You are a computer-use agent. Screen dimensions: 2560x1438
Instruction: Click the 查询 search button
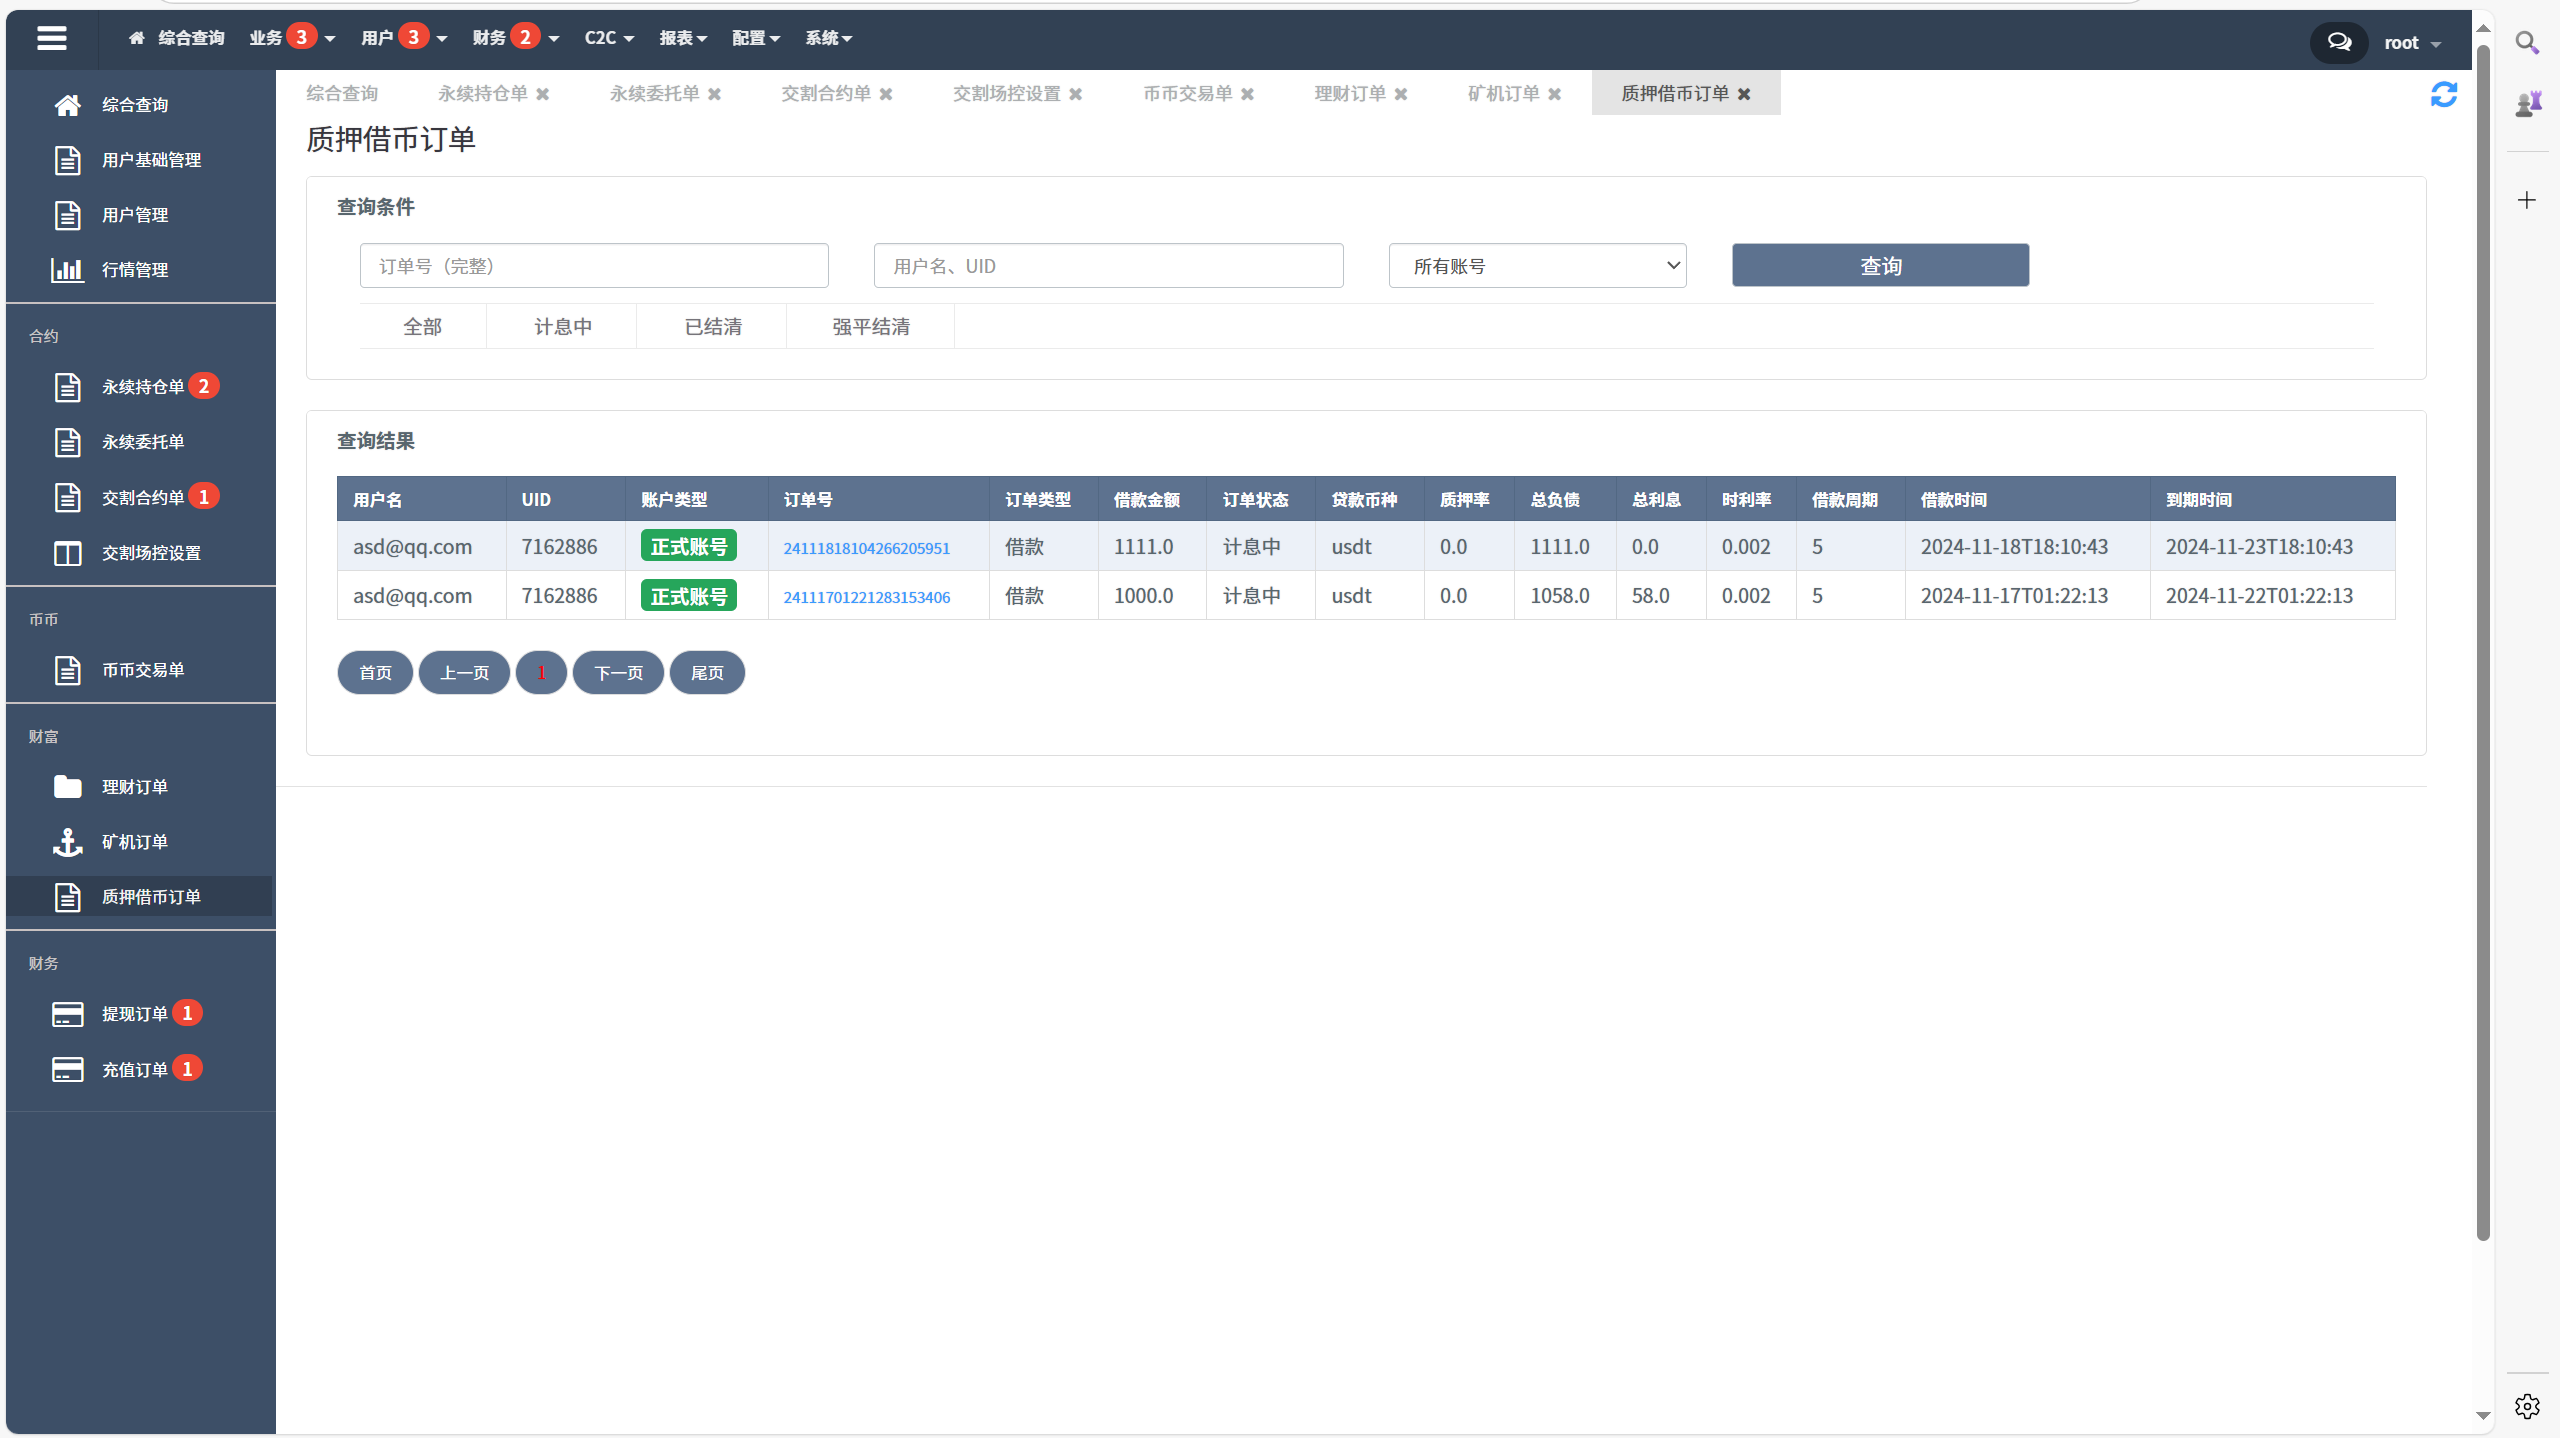(1880, 265)
